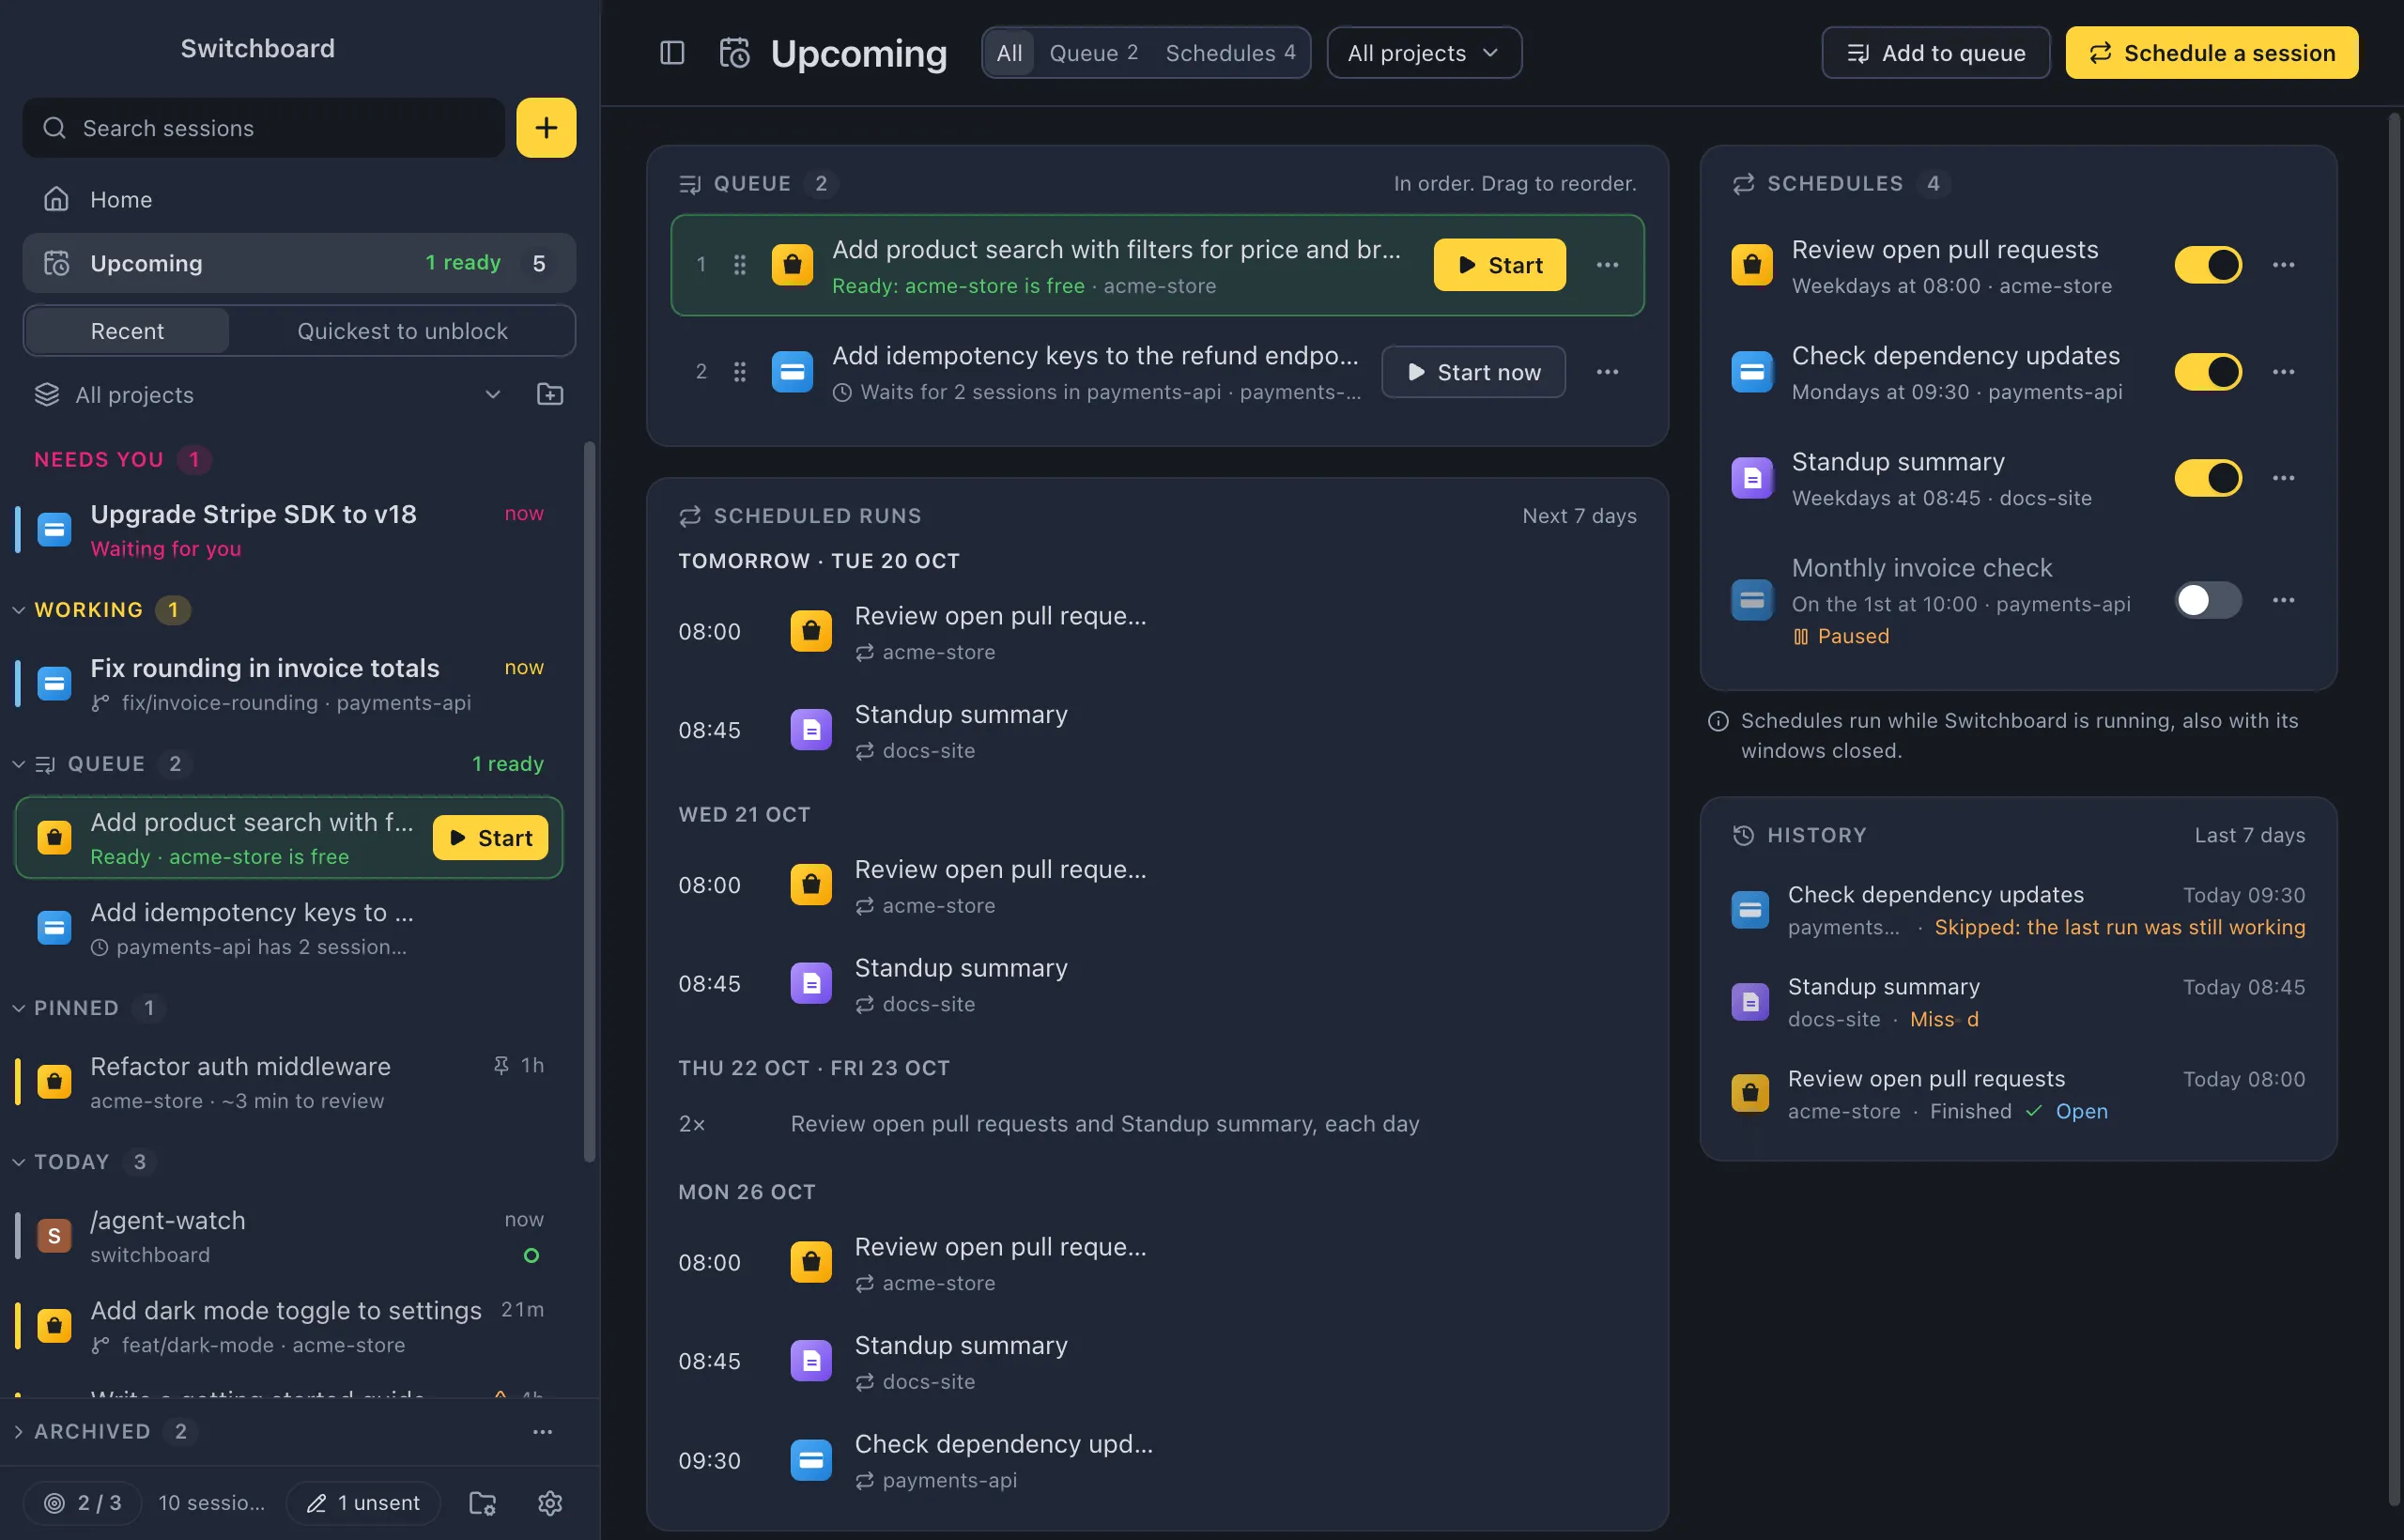2404x1540 pixels.
Task: Disable the Standup summary schedule toggle
Action: coord(2208,478)
